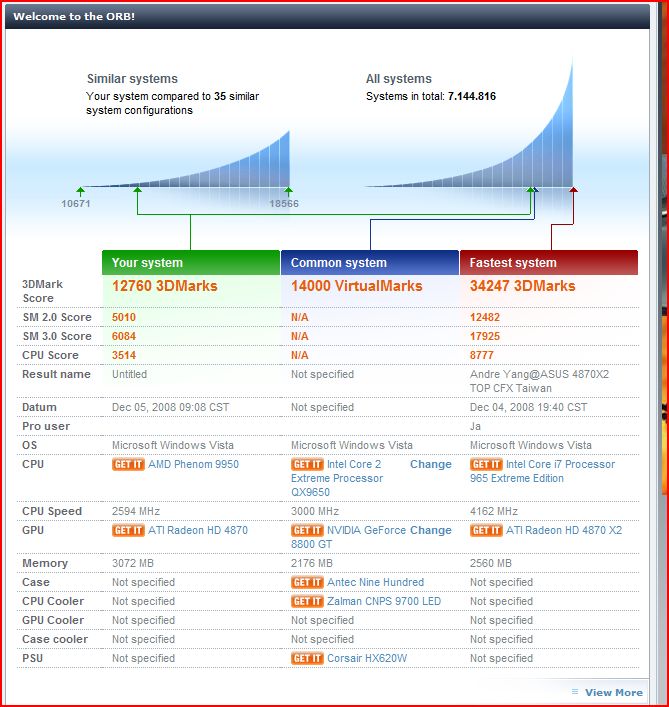Click the Welcome to the ORB! title
Screen dimensions: 669x707
(x=74, y=16)
